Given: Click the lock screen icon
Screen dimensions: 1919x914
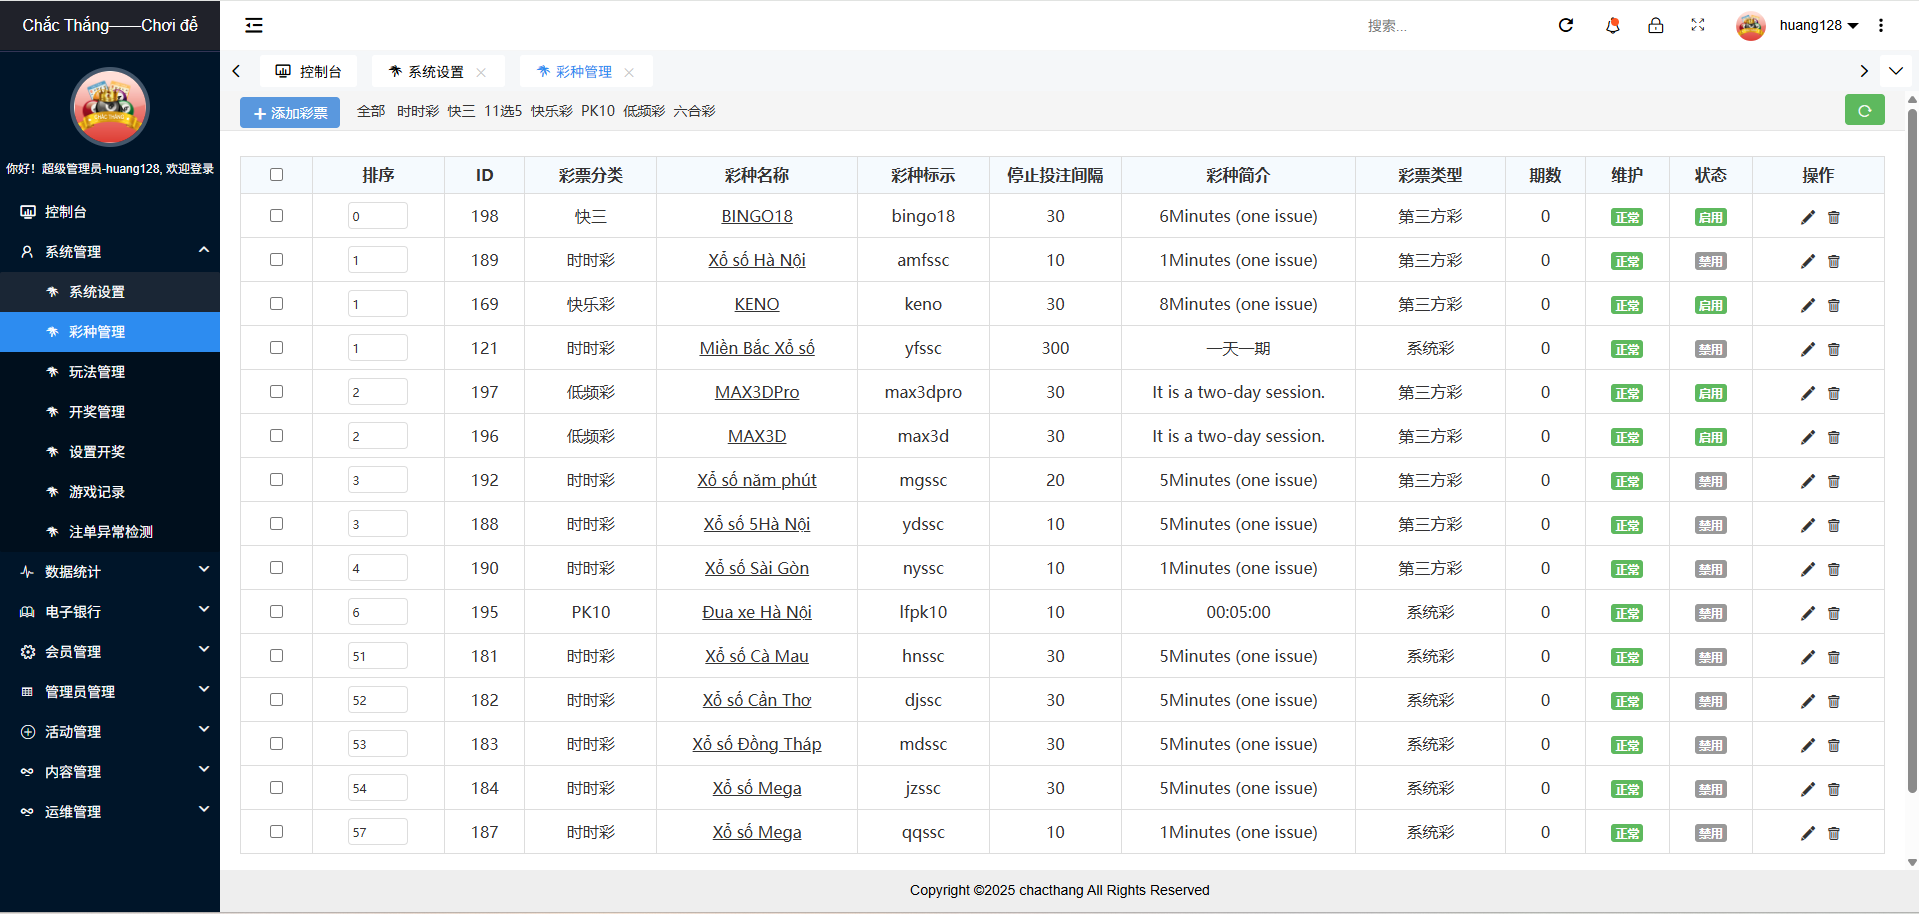Looking at the screenshot, I should pos(1656,25).
